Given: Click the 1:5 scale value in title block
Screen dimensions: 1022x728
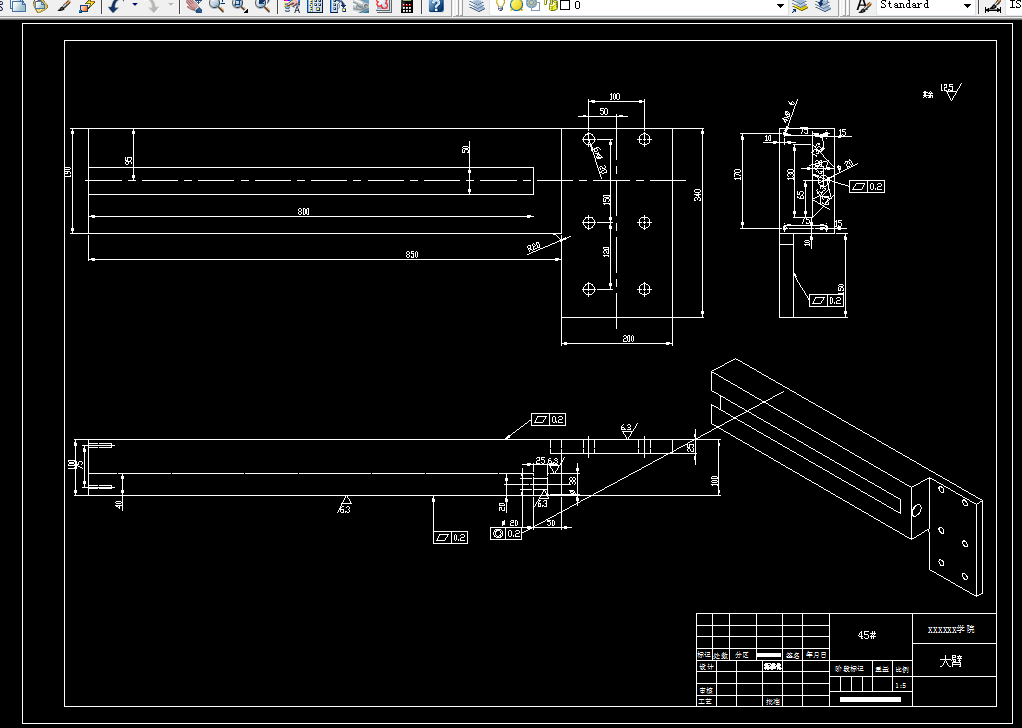Looking at the screenshot, I should (x=901, y=686).
